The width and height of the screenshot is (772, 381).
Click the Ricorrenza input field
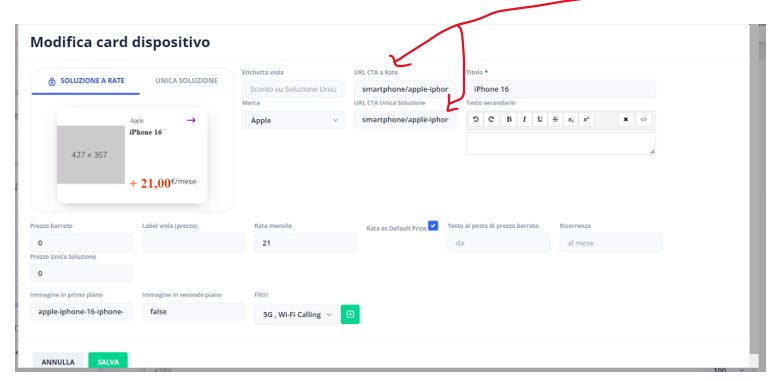pos(611,243)
